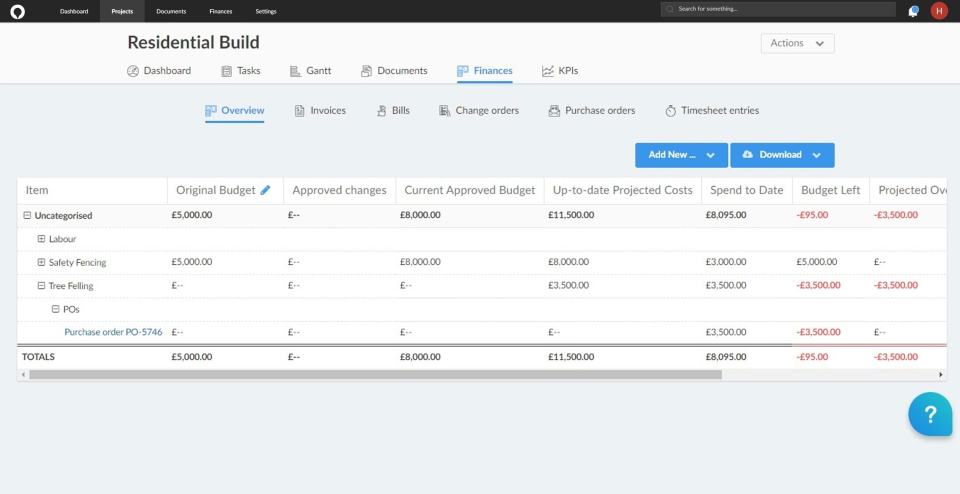Screen dimensions: 960x494
Task: Click the Residential Build title
Action: point(193,42)
